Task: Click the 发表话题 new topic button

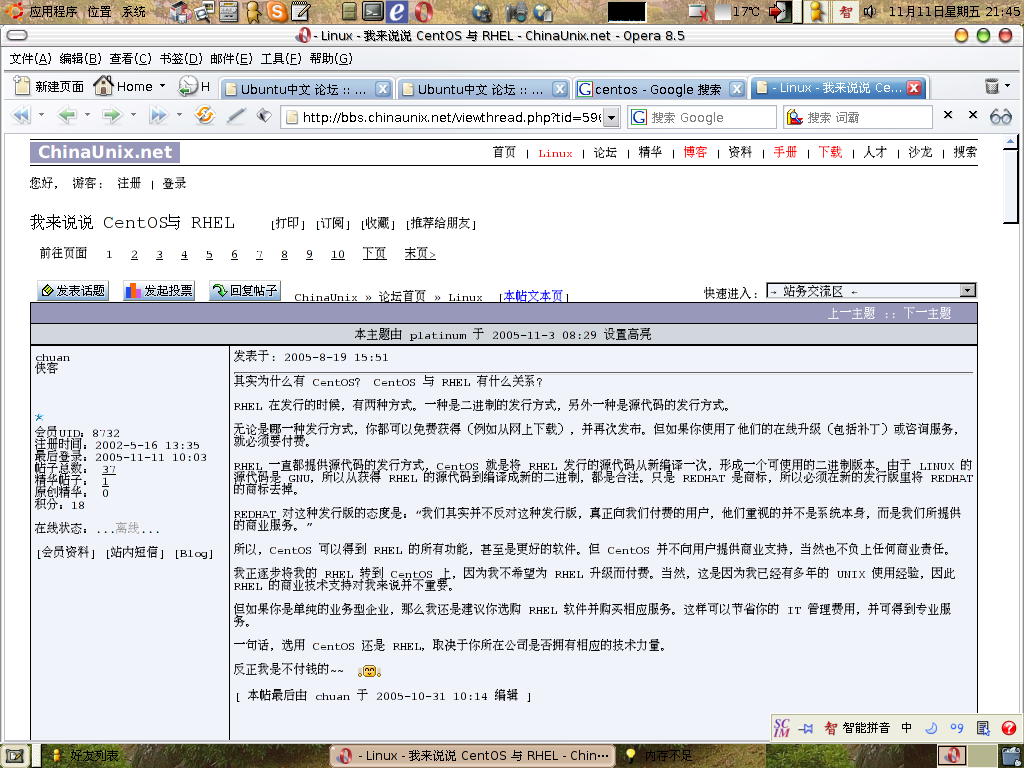Action: pos(72,291)
